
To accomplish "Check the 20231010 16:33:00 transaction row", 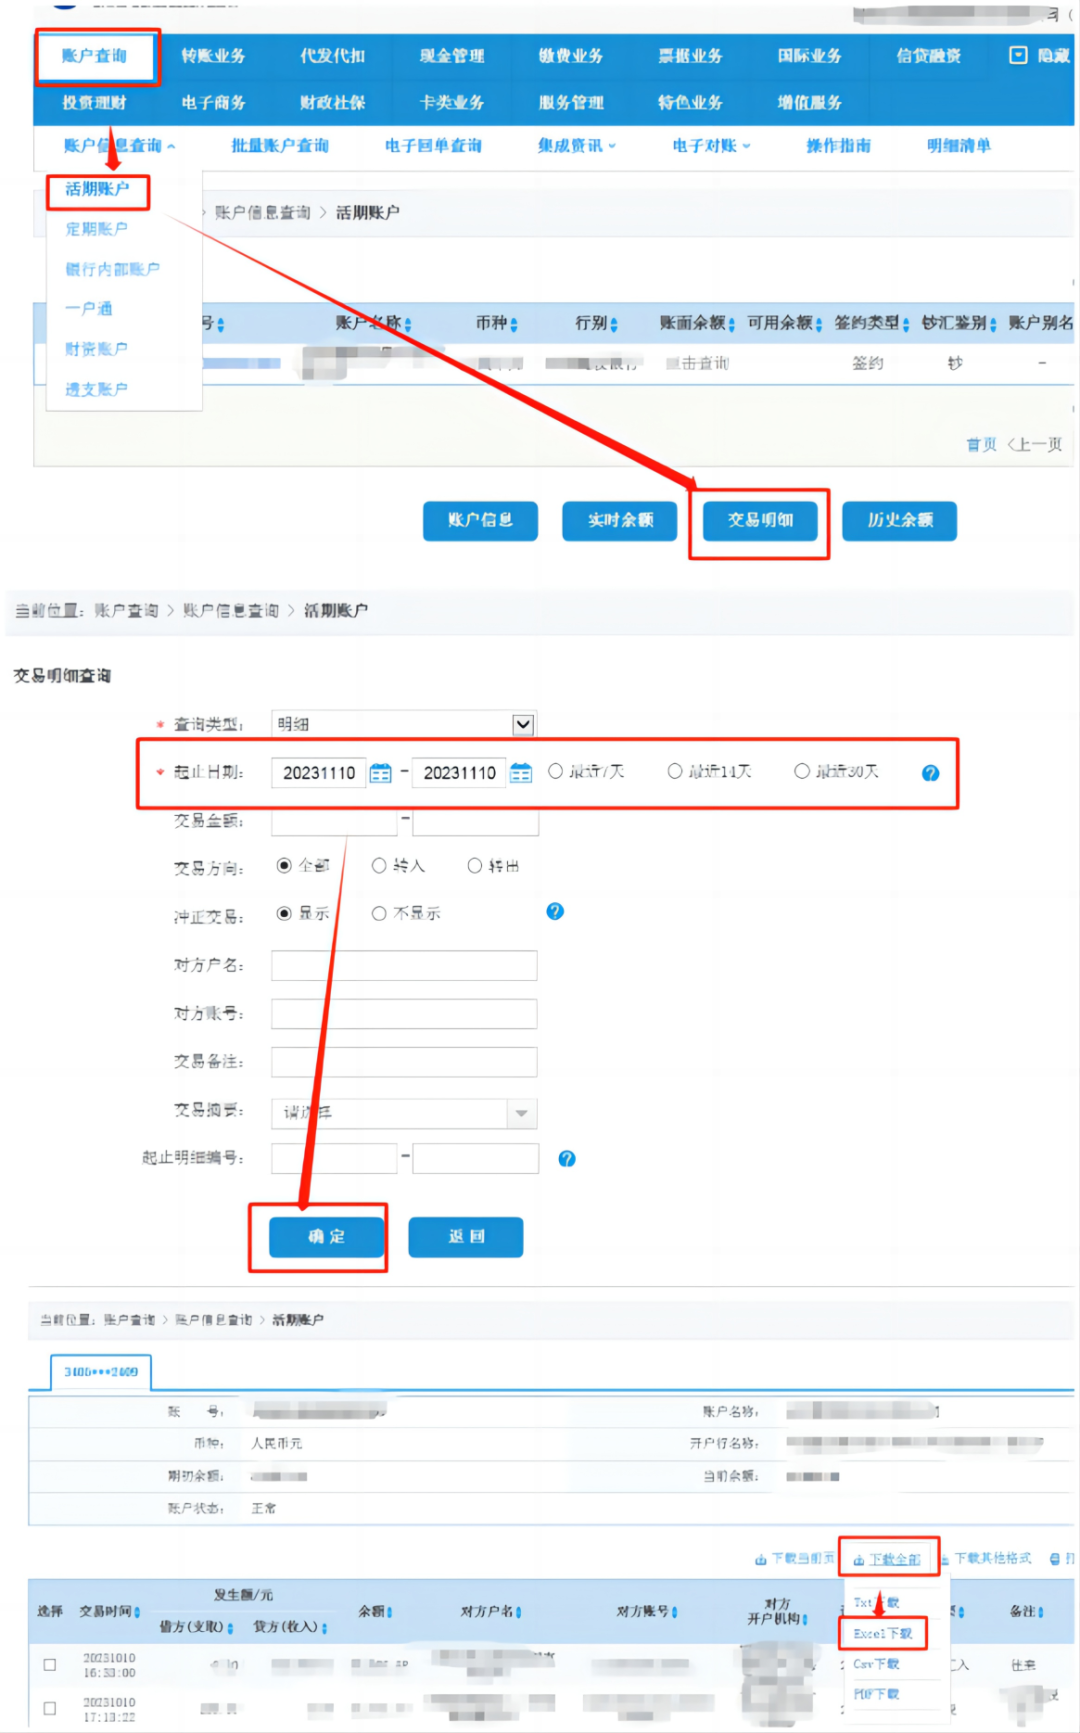I will (x=50, y=1665).
